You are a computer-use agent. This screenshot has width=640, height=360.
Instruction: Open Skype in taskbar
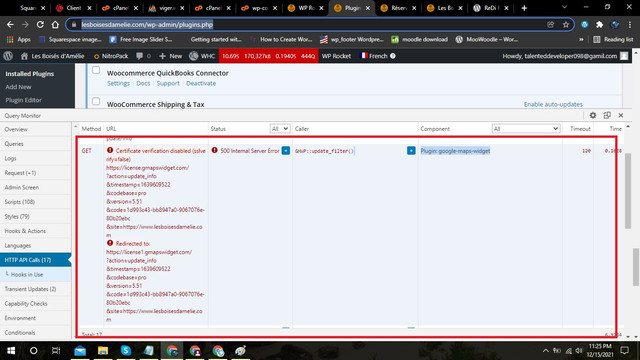click(x=126, y=351)
